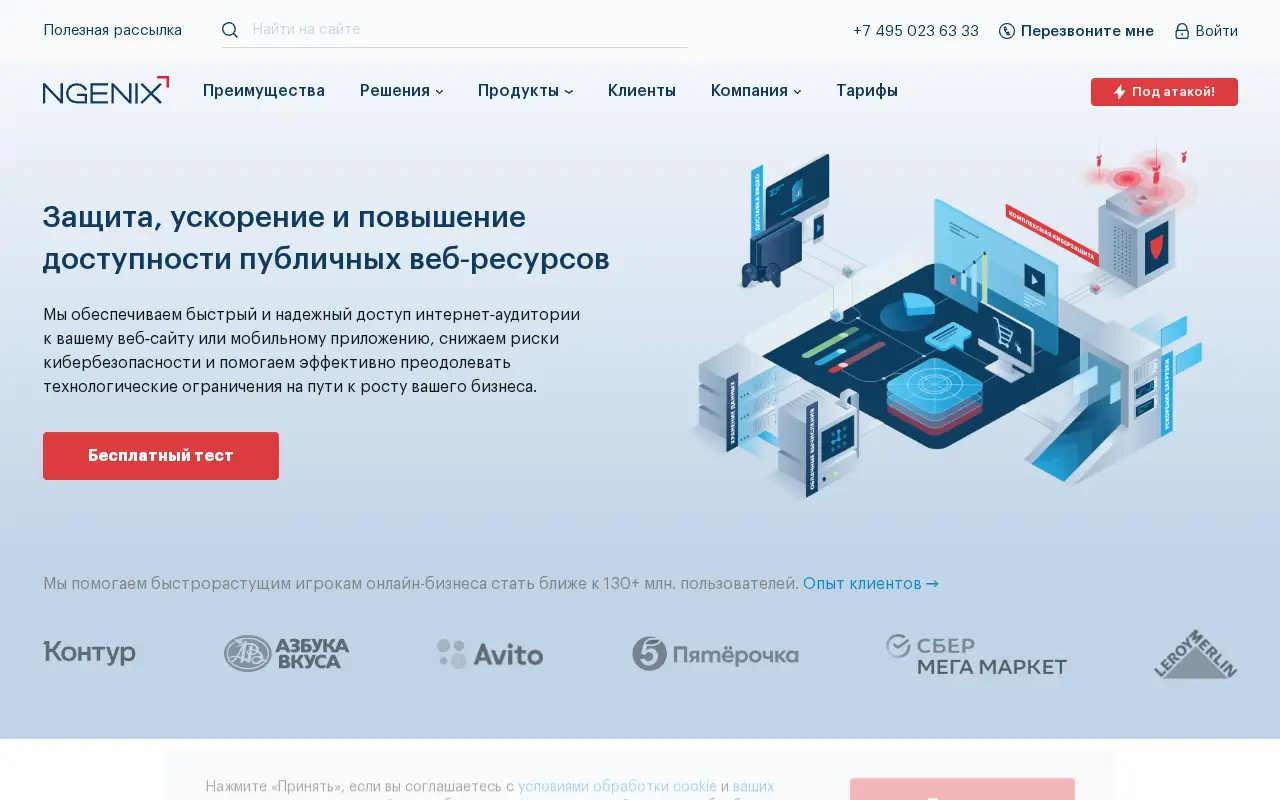Open the 'Полезная рассылка' link
Image resolution: width=1280 pixels, height=800 pixels.
(x=113, y=30)
